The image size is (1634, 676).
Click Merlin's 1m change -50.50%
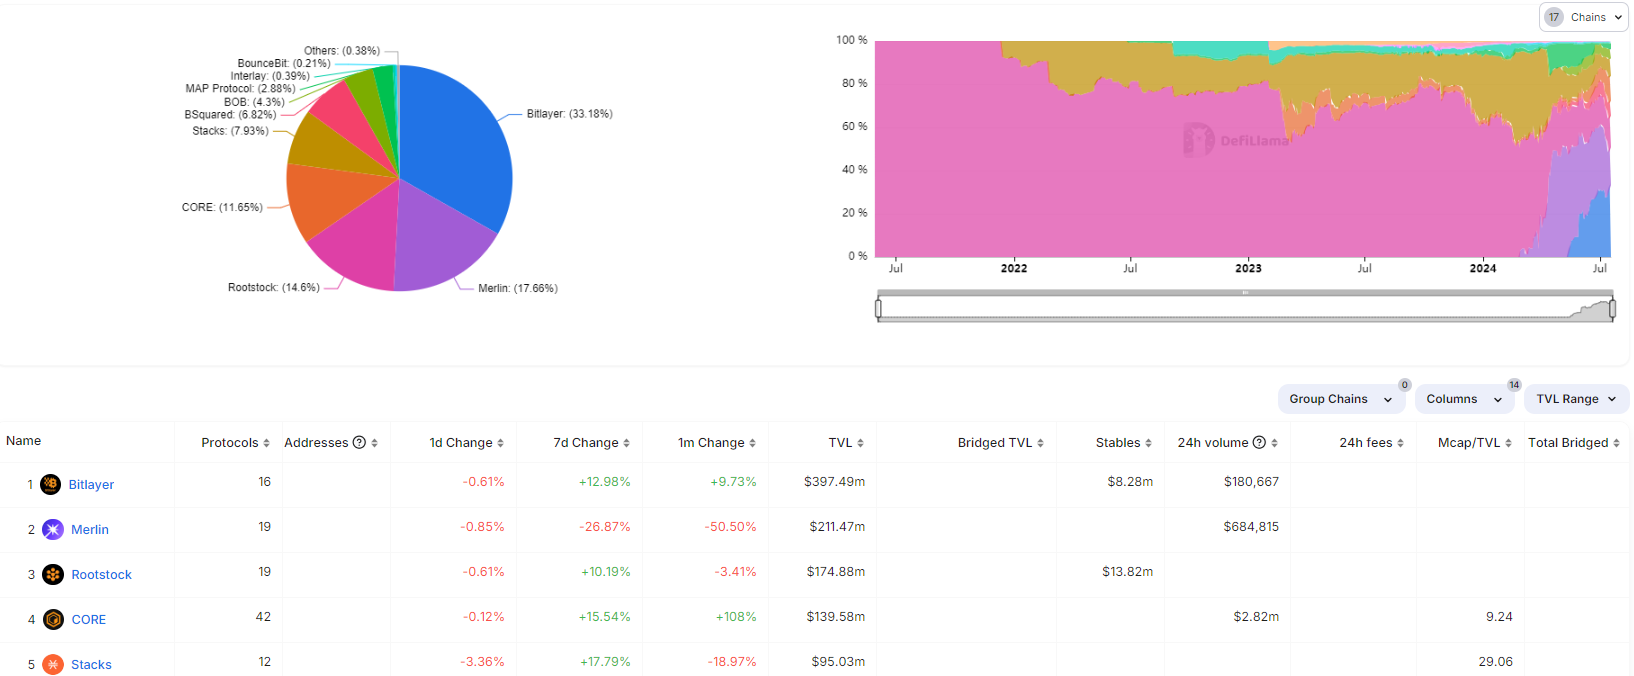tap(731, 527)
